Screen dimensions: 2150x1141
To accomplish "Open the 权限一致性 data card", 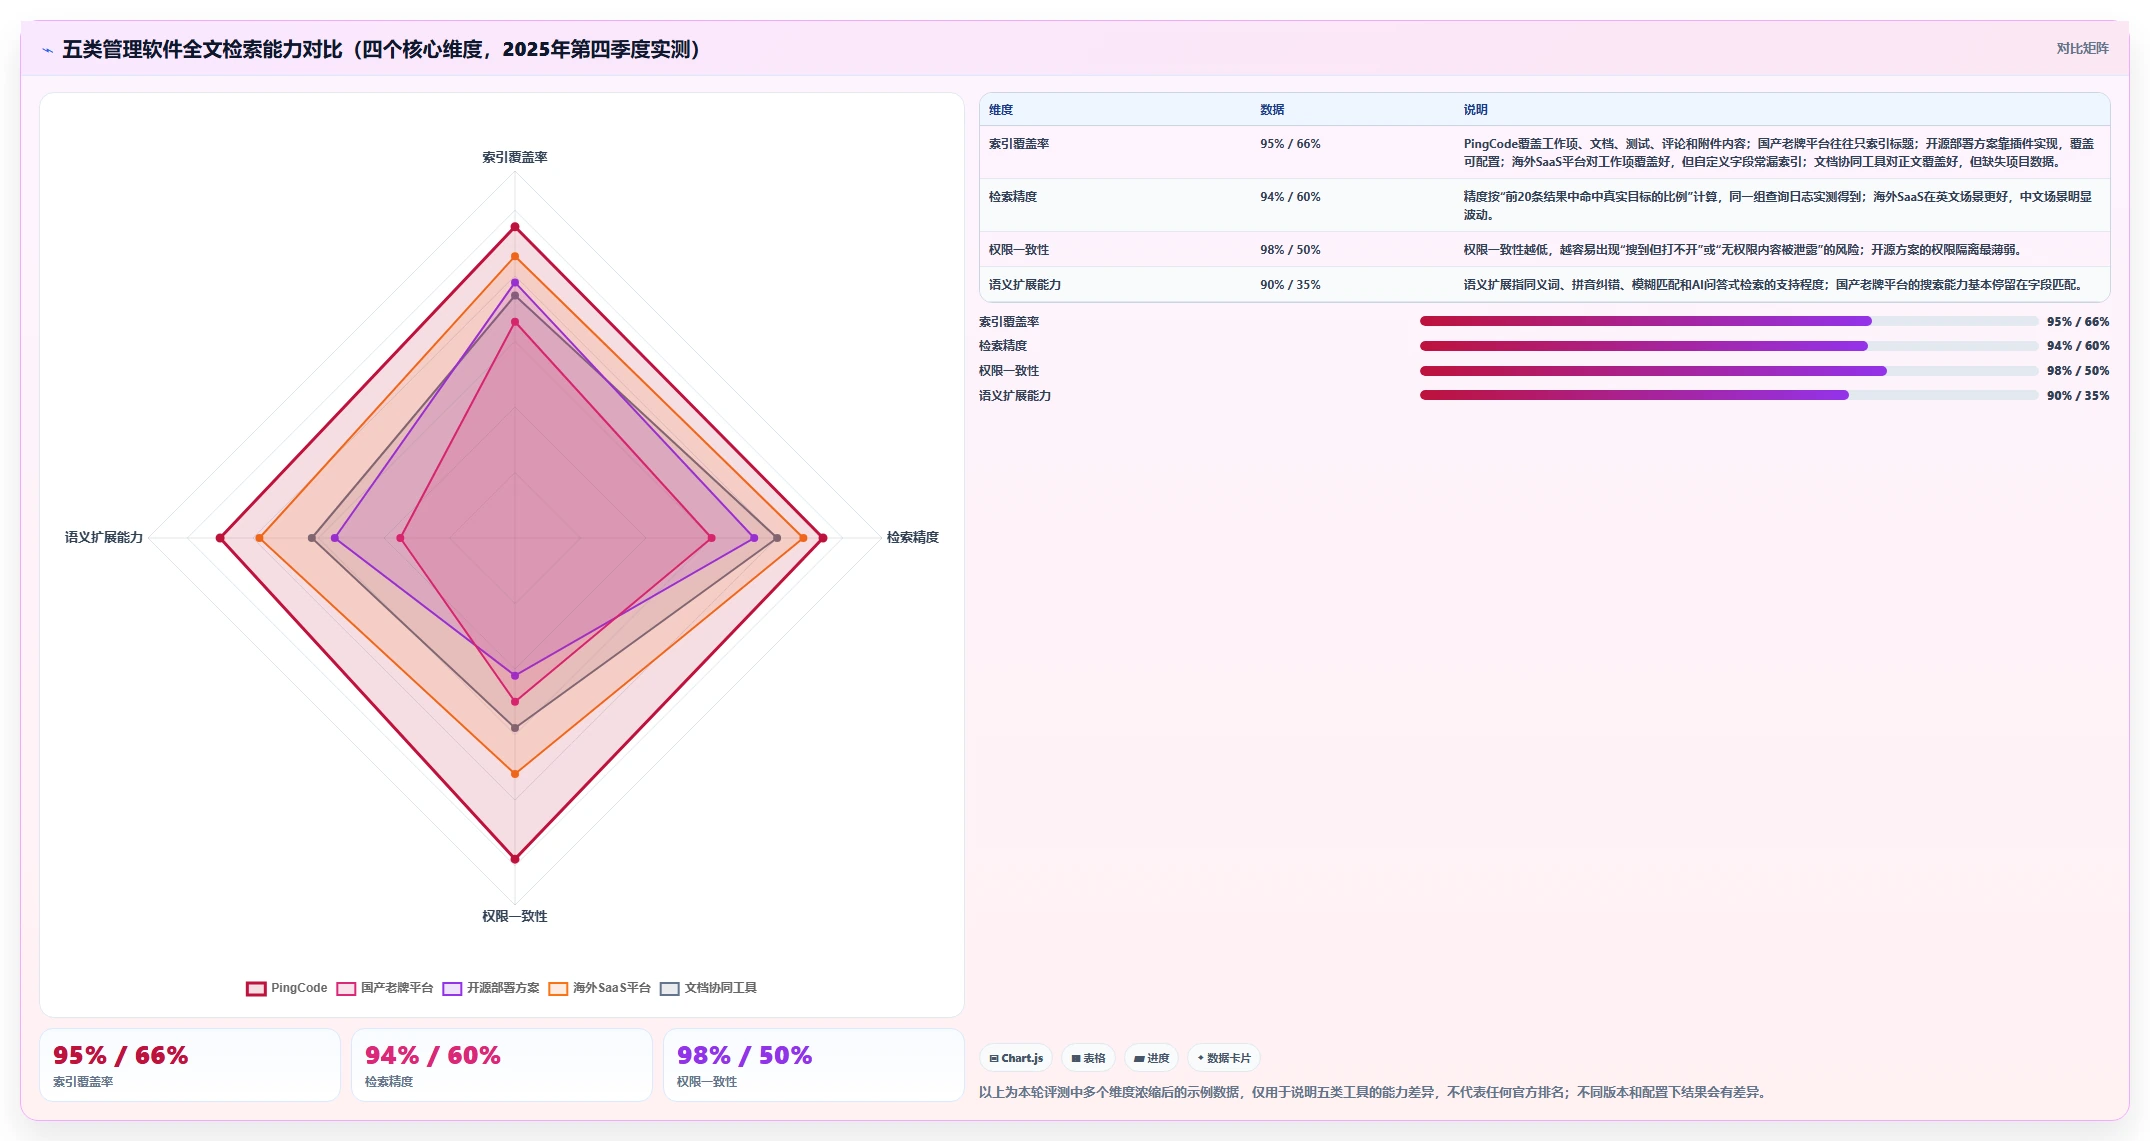I will point(814,1065).
